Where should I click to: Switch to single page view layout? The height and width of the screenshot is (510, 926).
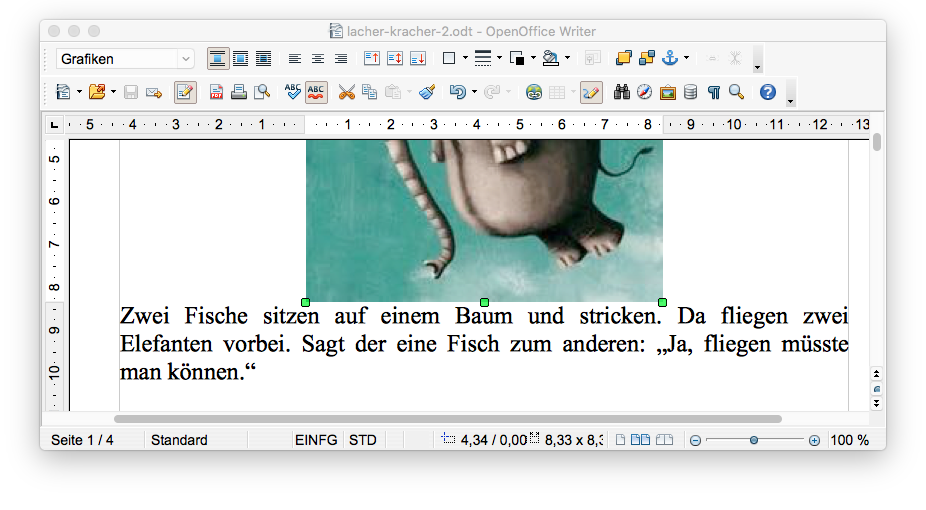point(620,440)
